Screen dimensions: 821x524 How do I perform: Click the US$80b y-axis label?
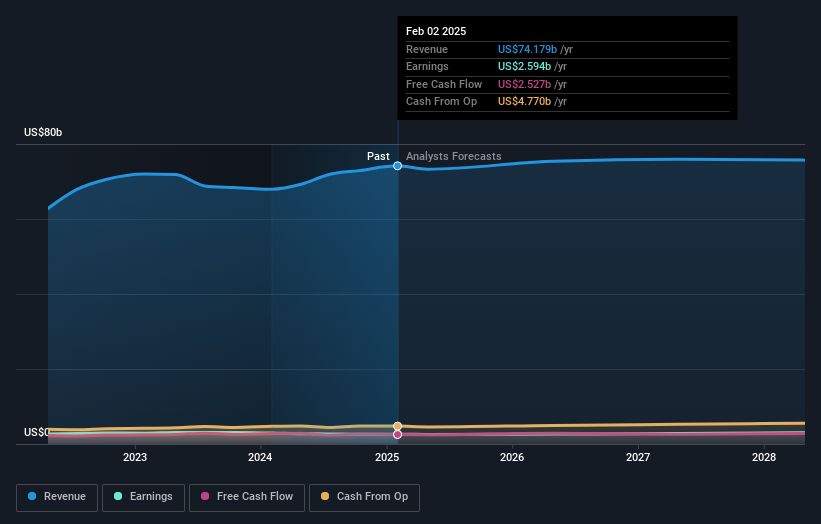point(43,132)
